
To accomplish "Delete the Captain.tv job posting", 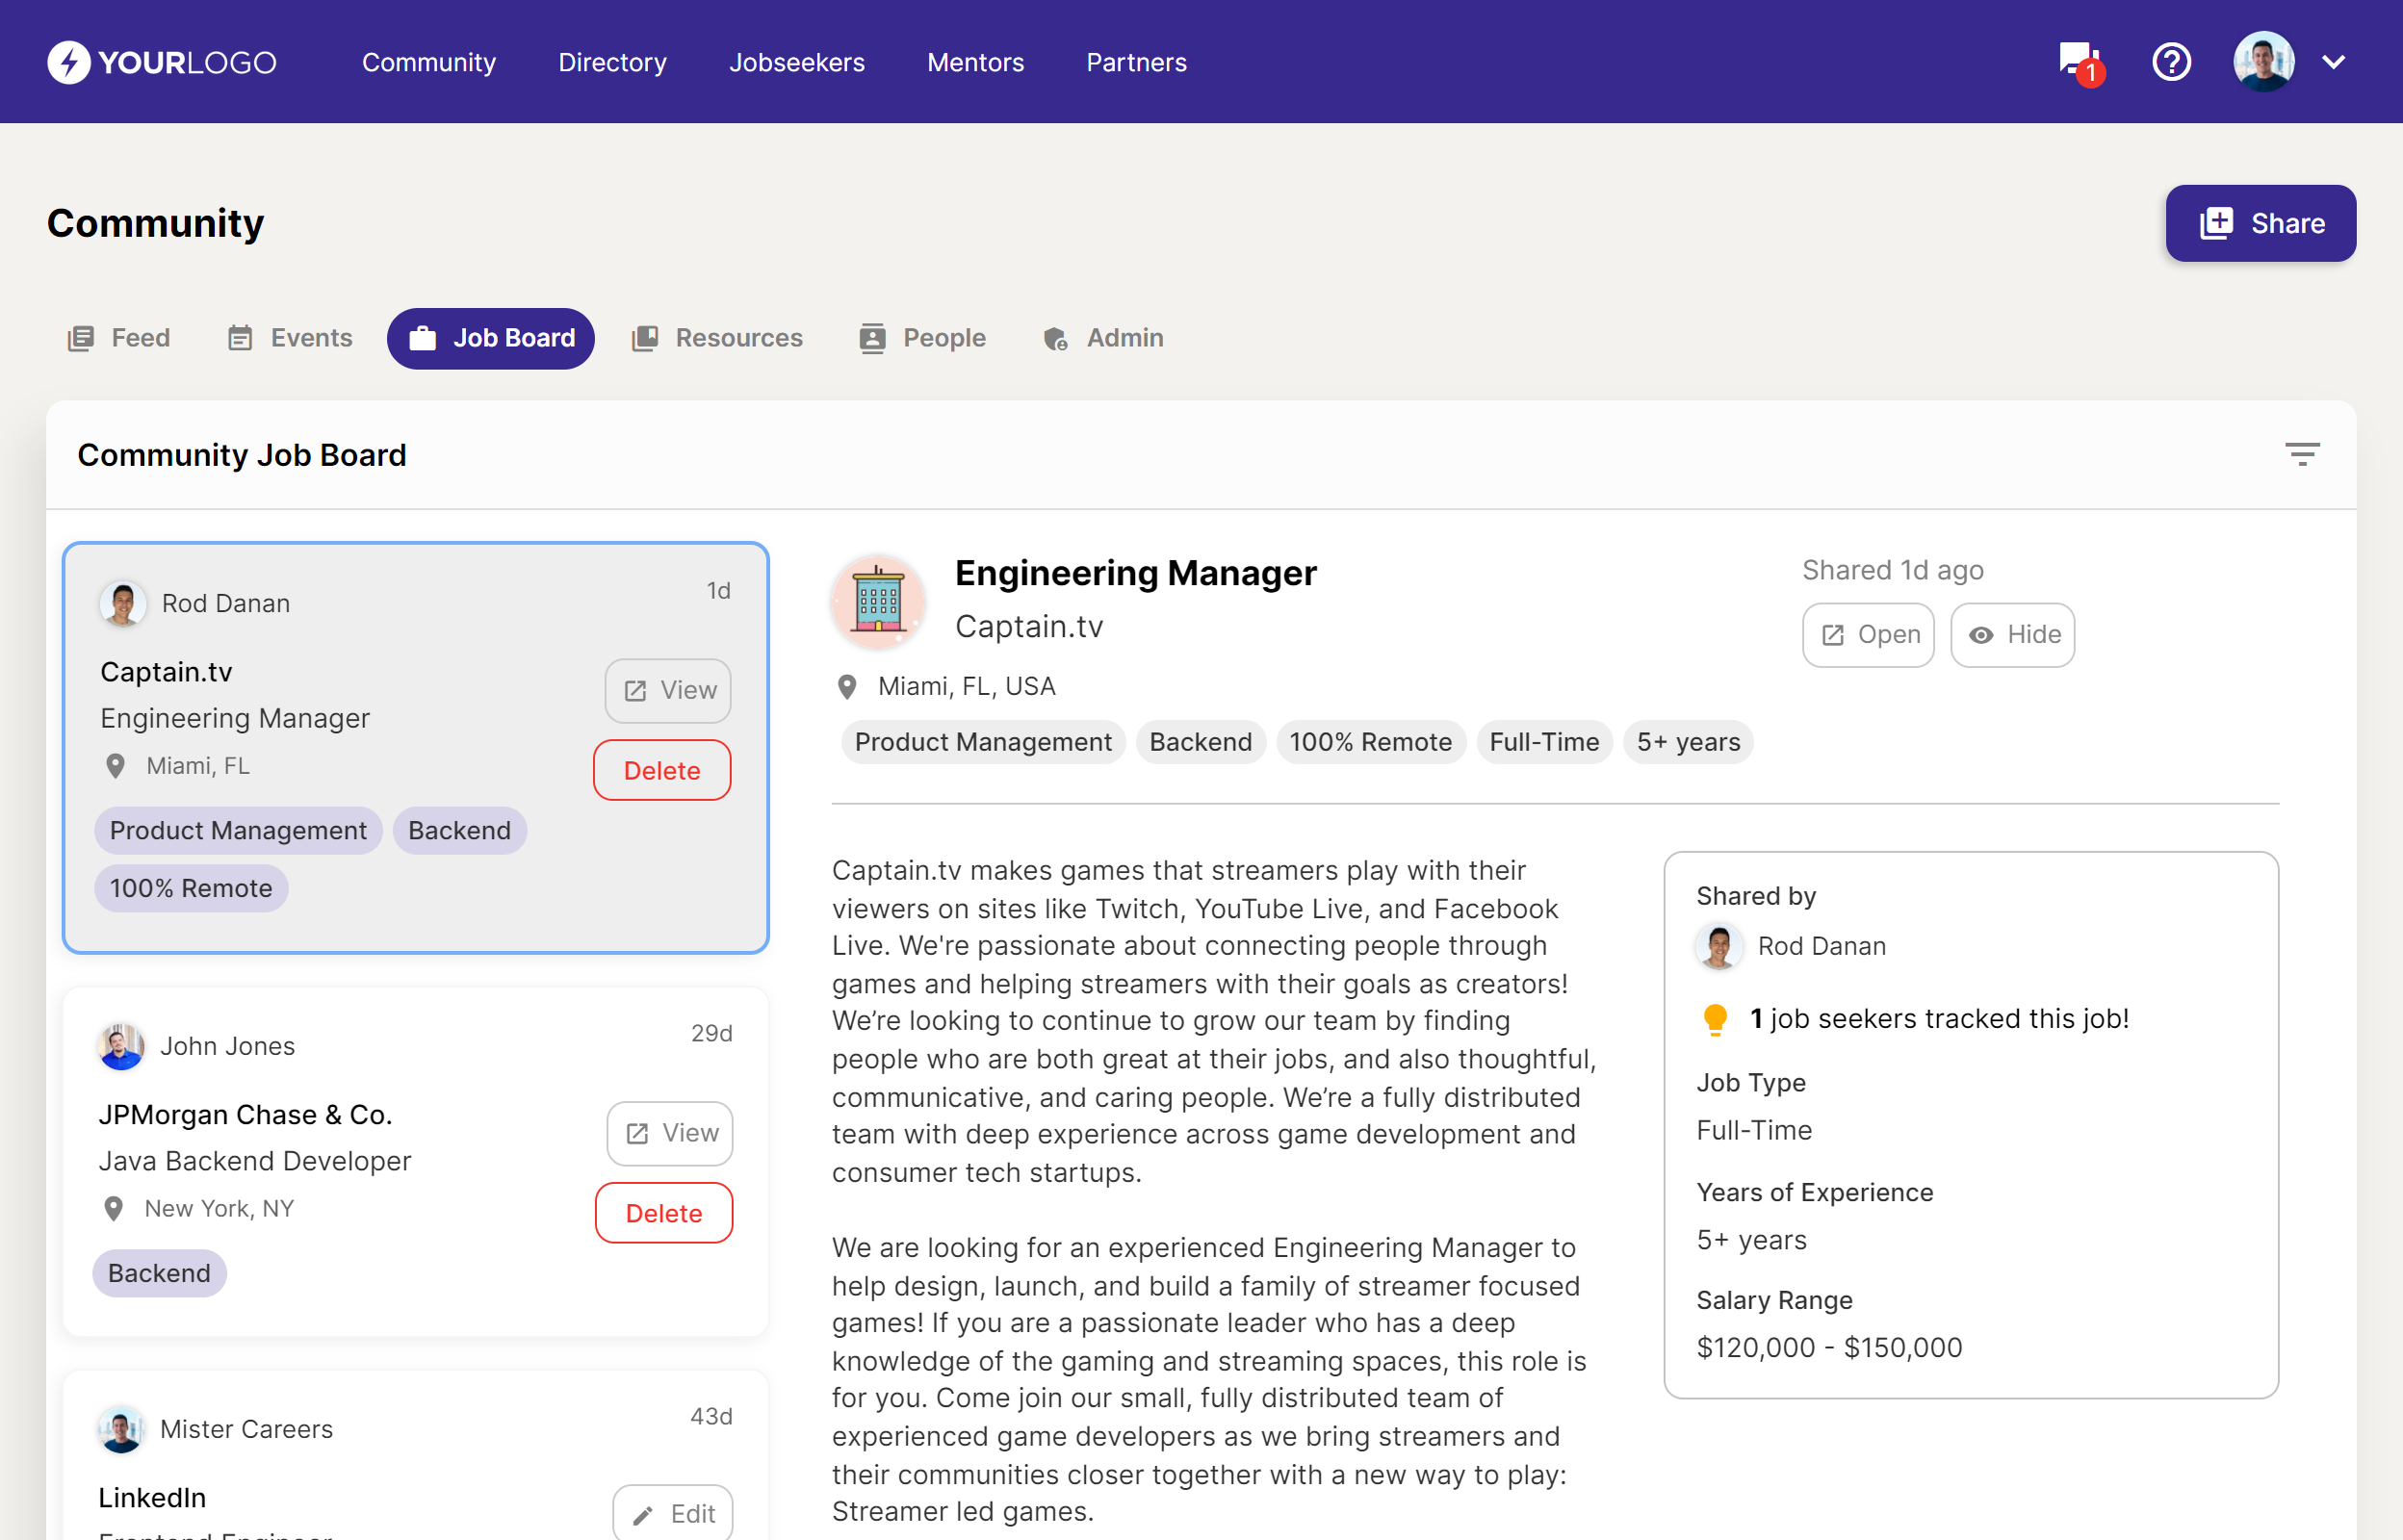I will 662,770.
